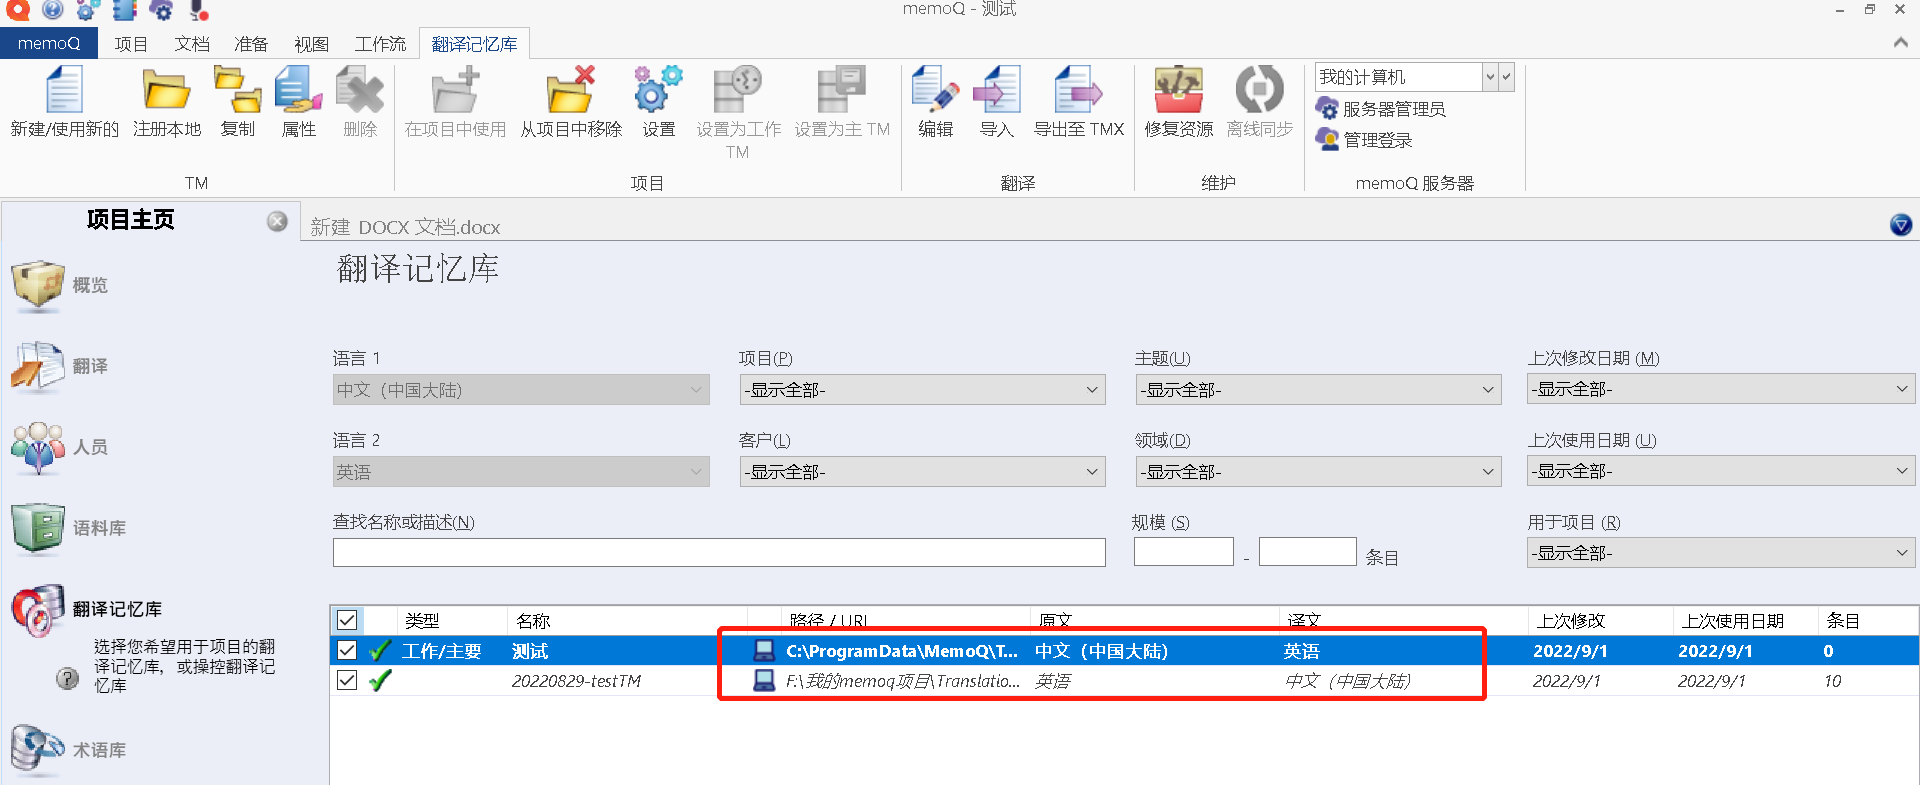Open the Settings (设置) gear icon
The width and height of the screenshot is (1920, 785).
point(658,90)
